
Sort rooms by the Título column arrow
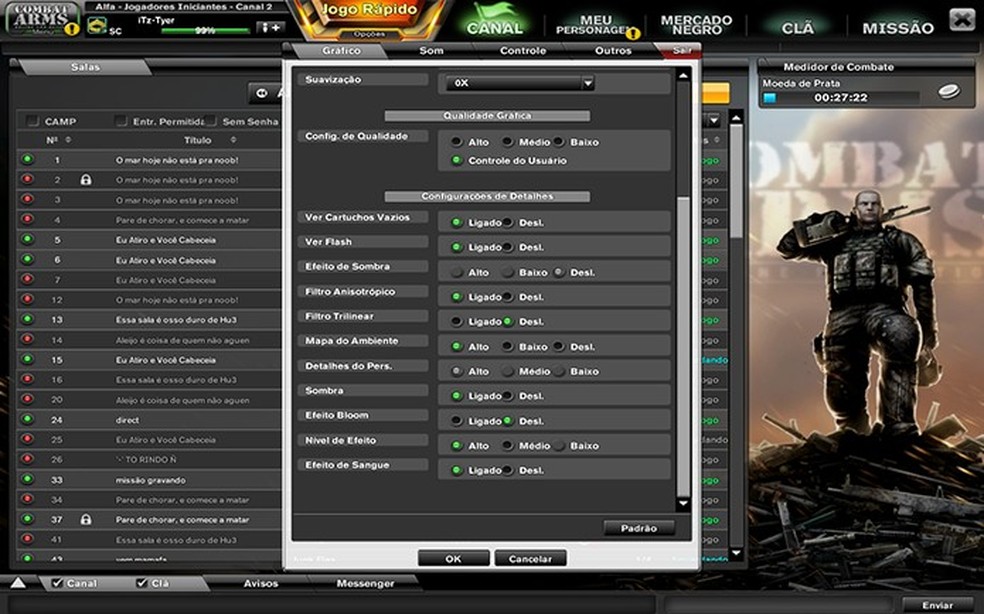pyautogui.click(x=233, y=140)
